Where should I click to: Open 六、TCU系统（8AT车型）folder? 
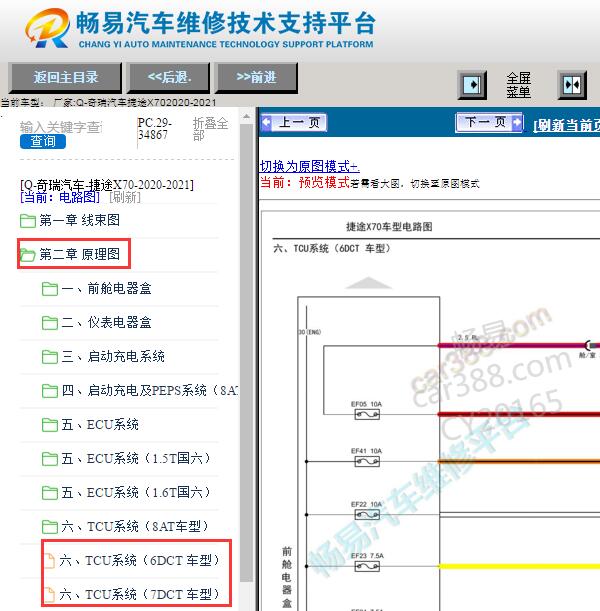(135, 526)
